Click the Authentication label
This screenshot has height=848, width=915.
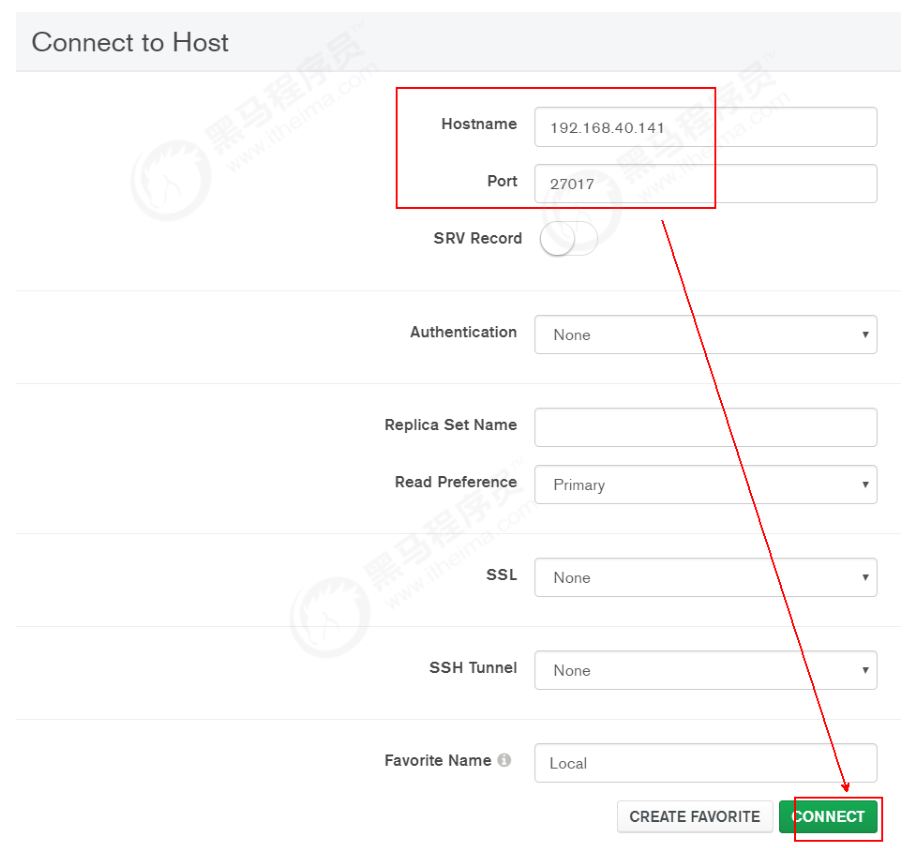pyautogui.click(x=463, y=332)
